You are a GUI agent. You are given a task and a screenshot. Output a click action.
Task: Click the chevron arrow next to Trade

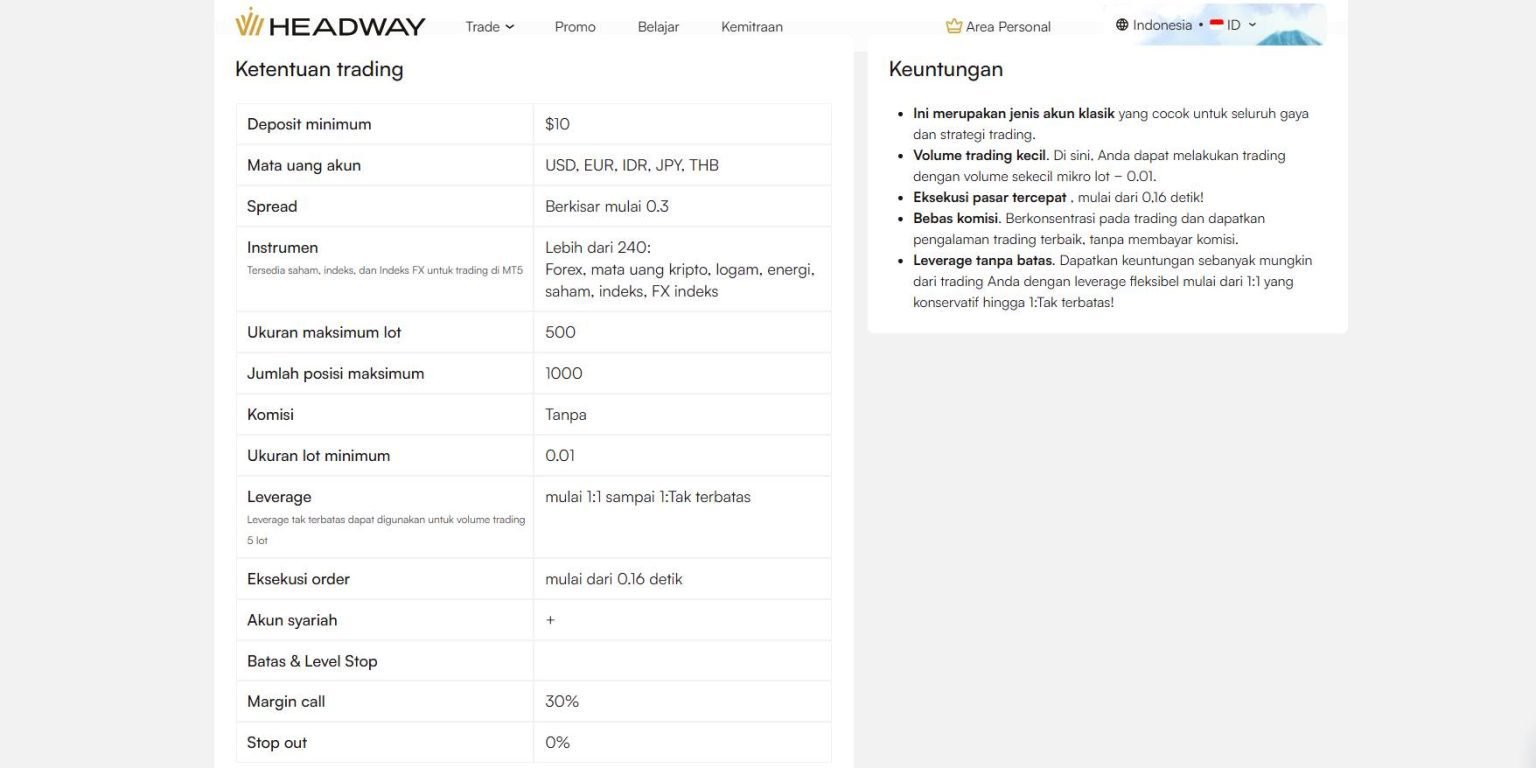510,27
